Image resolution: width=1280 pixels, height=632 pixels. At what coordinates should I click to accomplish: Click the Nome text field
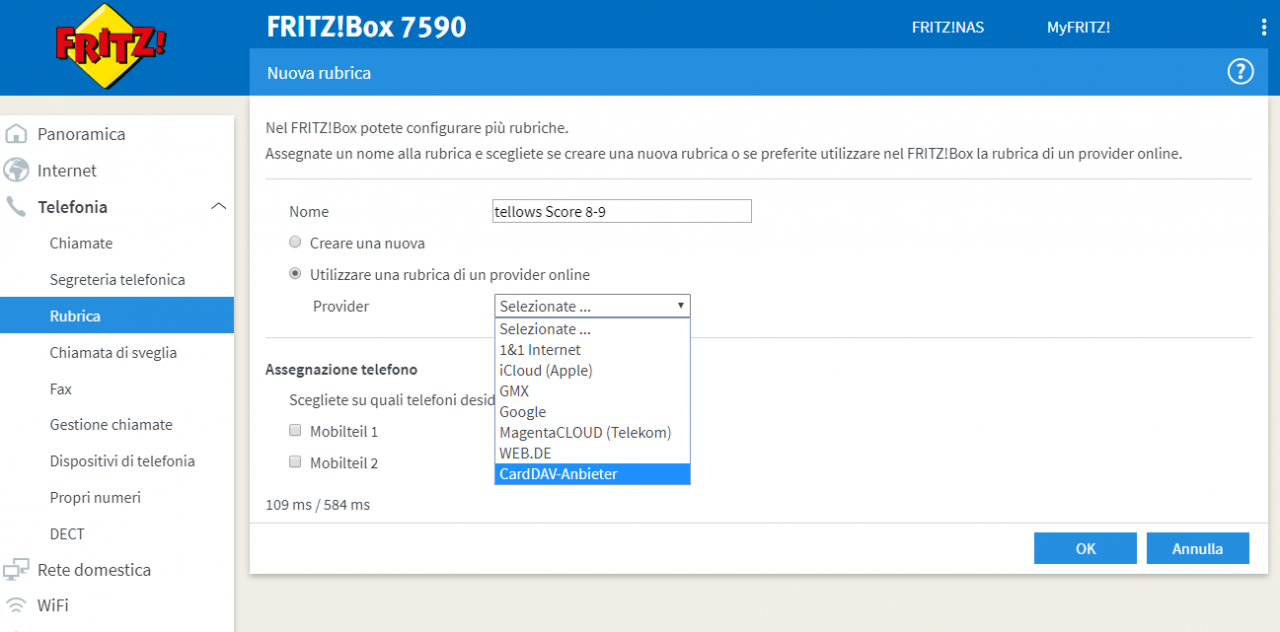point(622,212)
